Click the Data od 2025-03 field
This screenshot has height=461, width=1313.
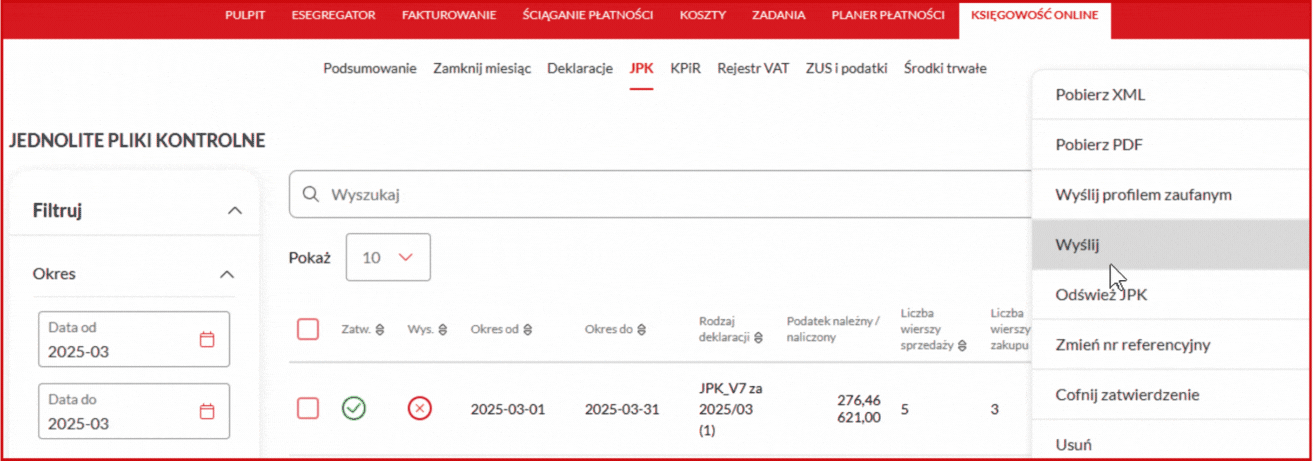(x=134, y=339)
